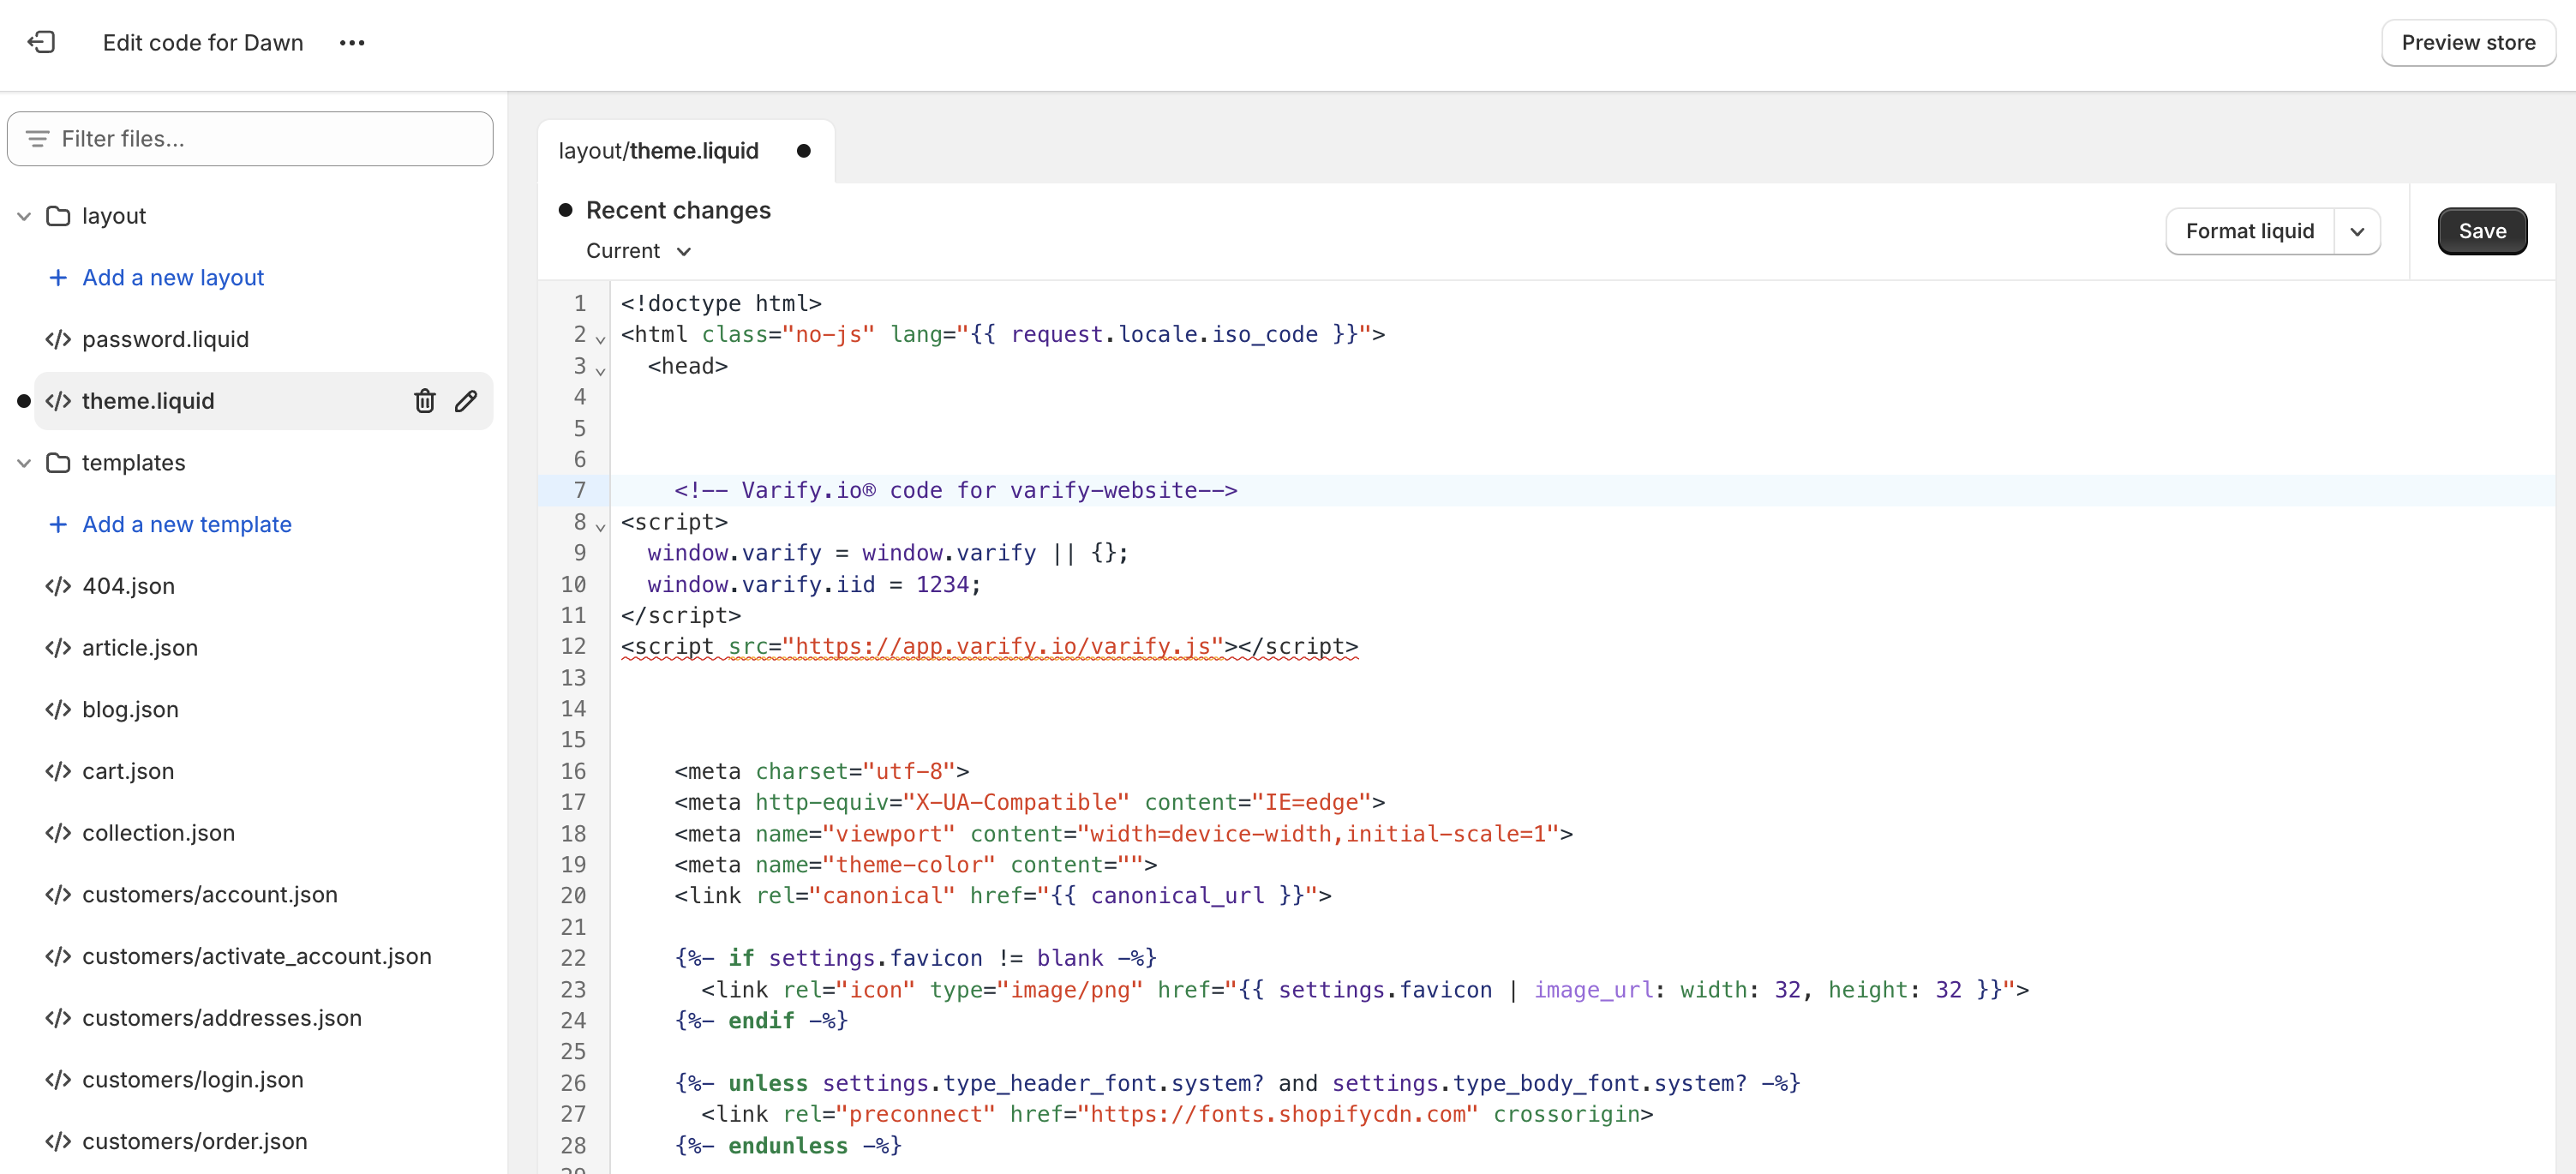
Task: Click code icon next to 404.json
Action: click(58, 586)
